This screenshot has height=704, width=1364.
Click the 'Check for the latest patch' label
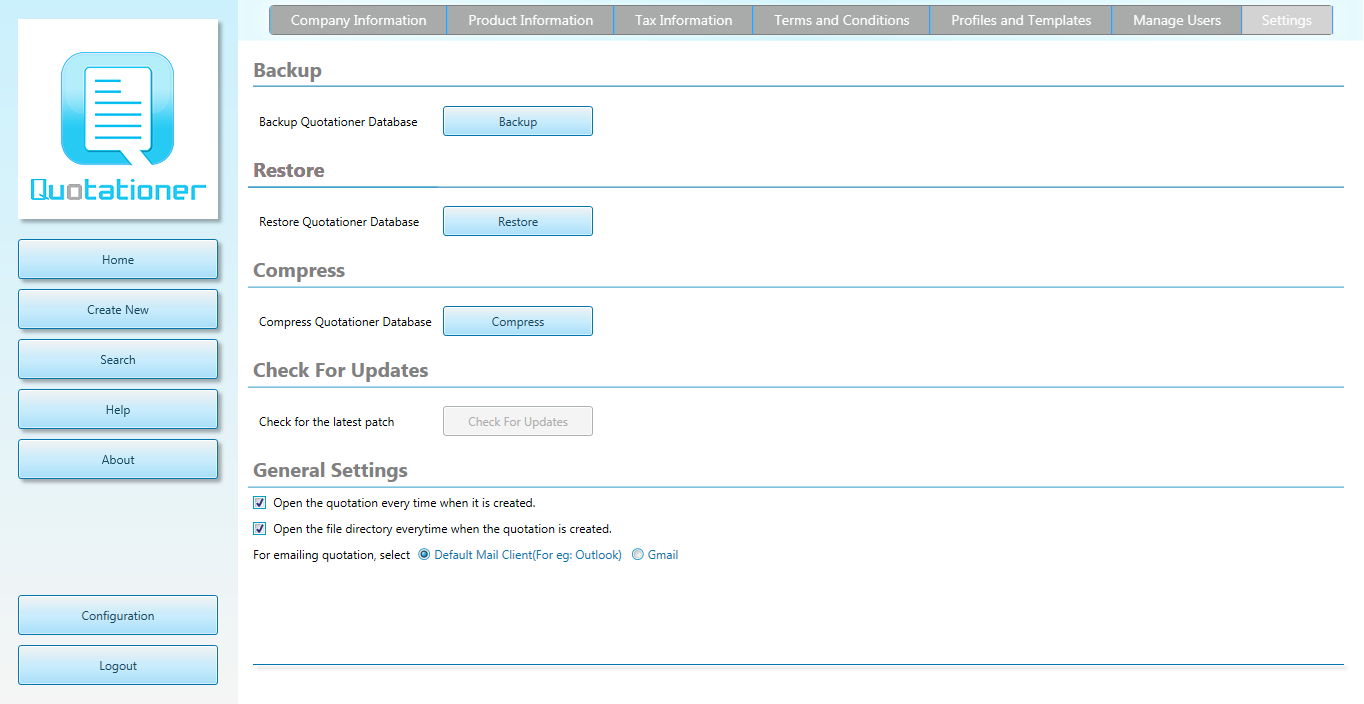326,422
